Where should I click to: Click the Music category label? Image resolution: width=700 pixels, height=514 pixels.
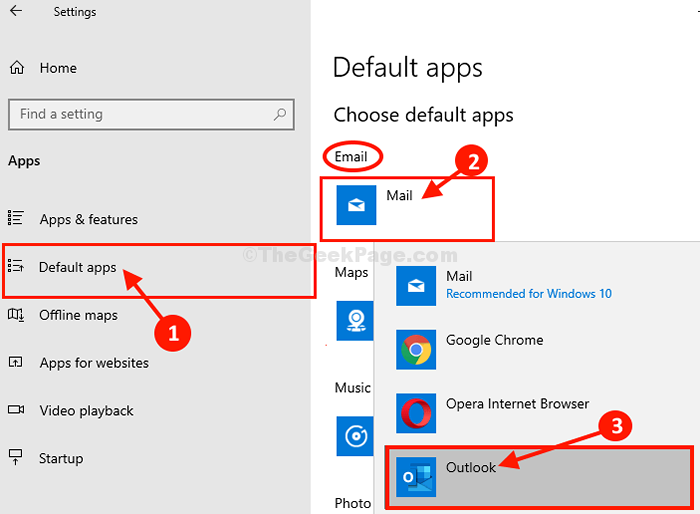pos(353,388)
